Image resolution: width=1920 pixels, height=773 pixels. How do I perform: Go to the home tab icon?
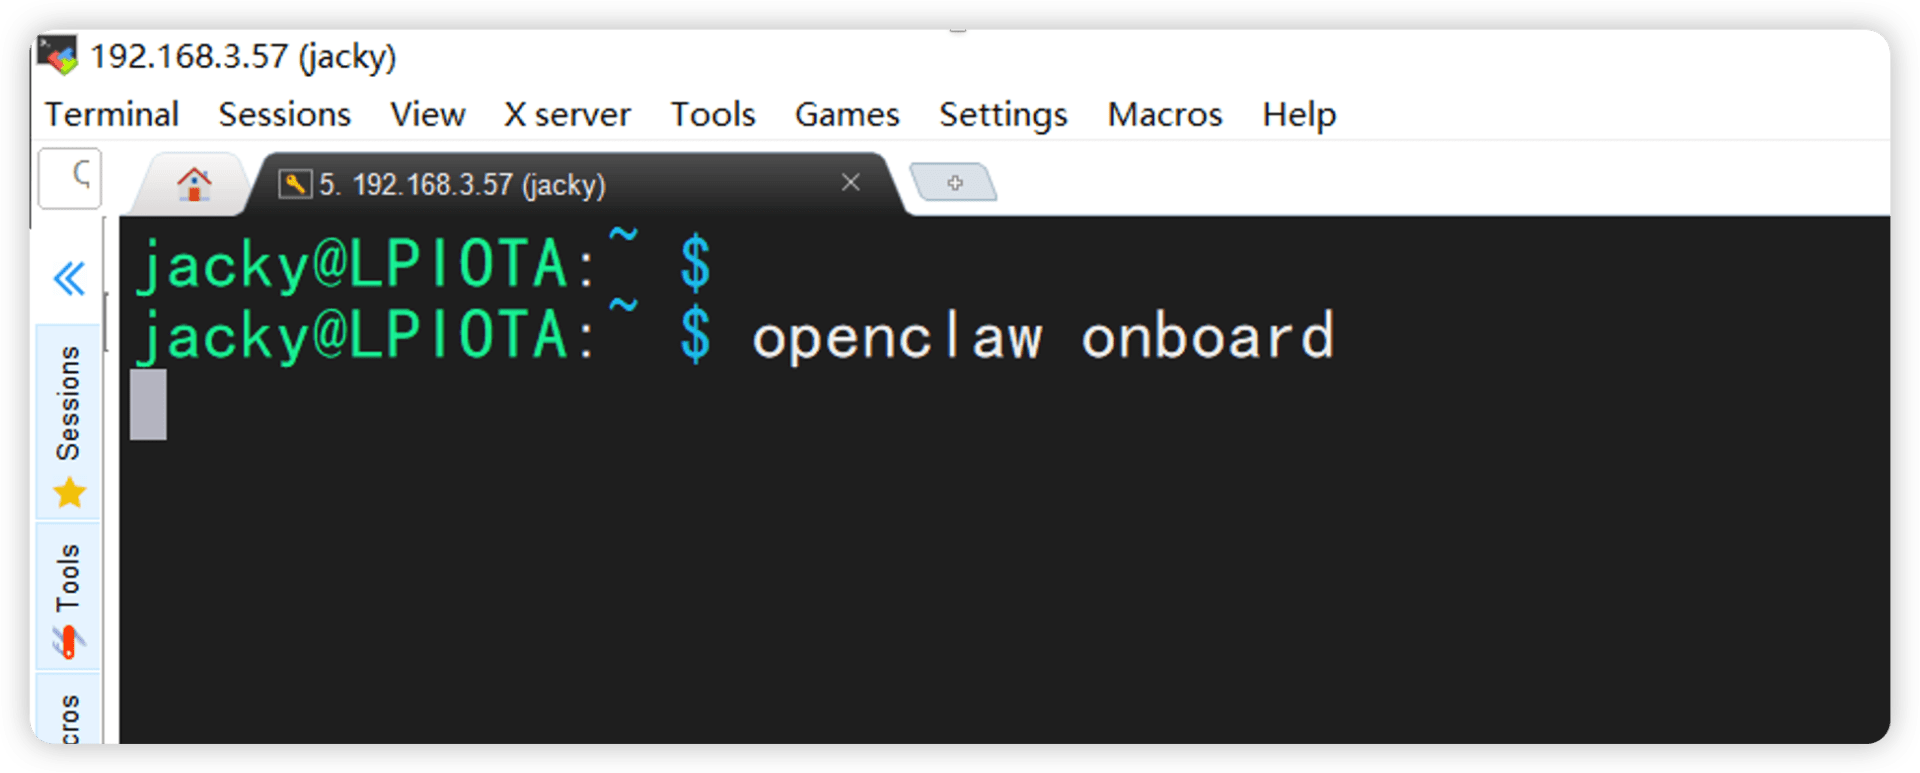pyautogui.click(x=194, y=184)
